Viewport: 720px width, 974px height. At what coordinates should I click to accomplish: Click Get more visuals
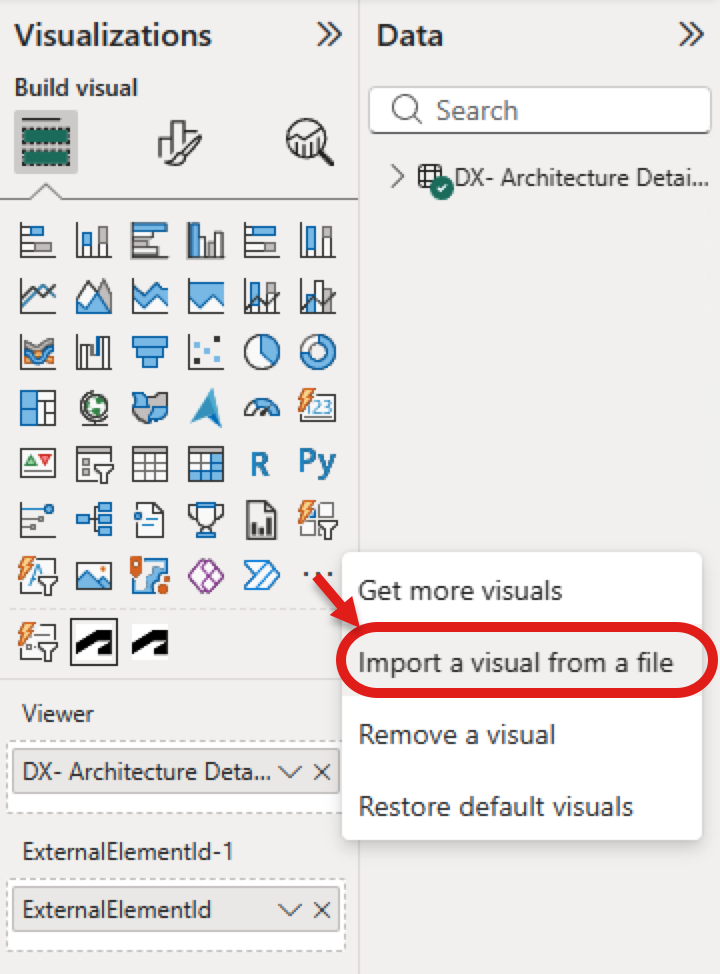click(x=460, y=591)
